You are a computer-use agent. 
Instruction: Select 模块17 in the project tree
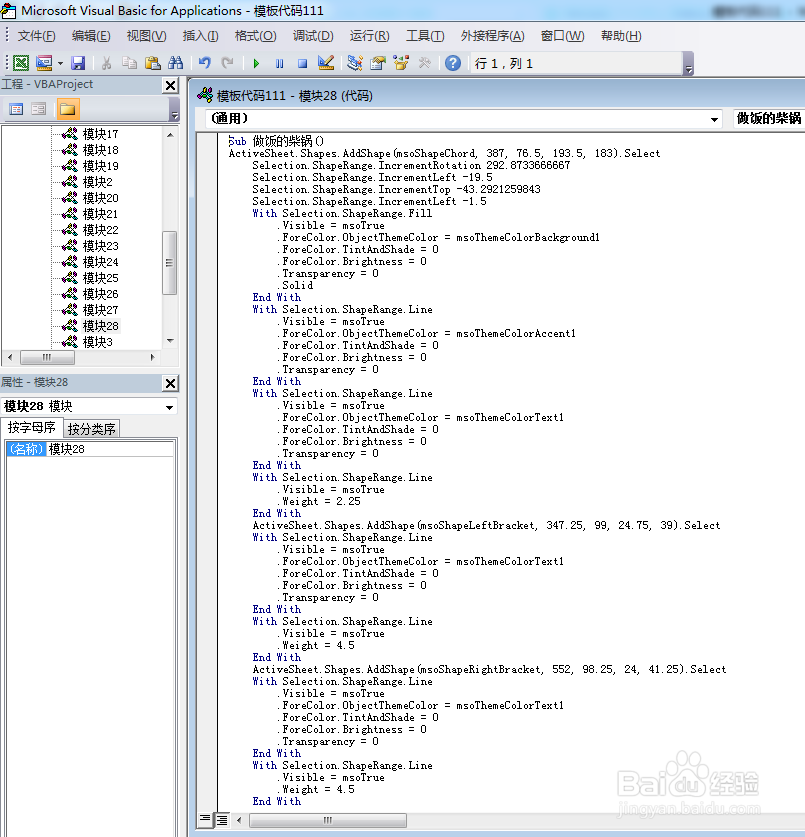coord(100,134)
